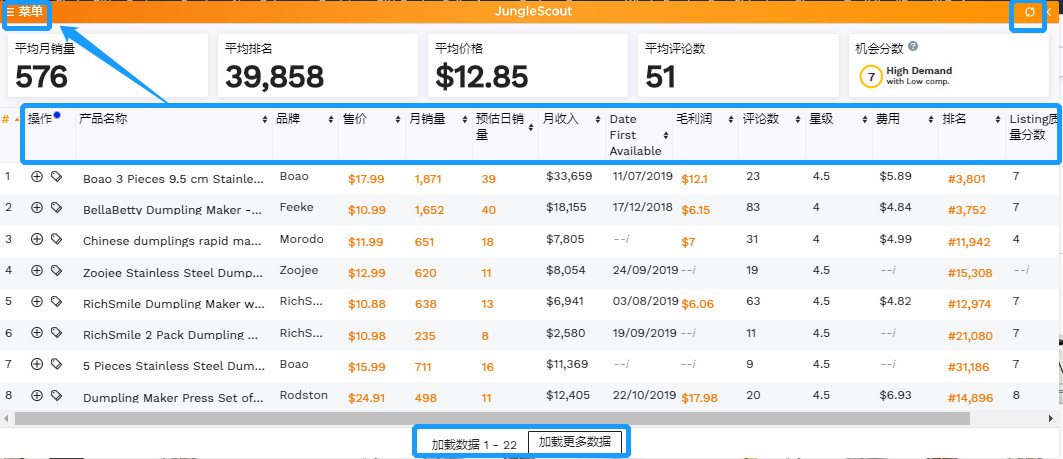Screen dimensions: 1063x459
Task: Click the tag icon for the Zoojee Stainless Steel row
Action: pos(56,270)
